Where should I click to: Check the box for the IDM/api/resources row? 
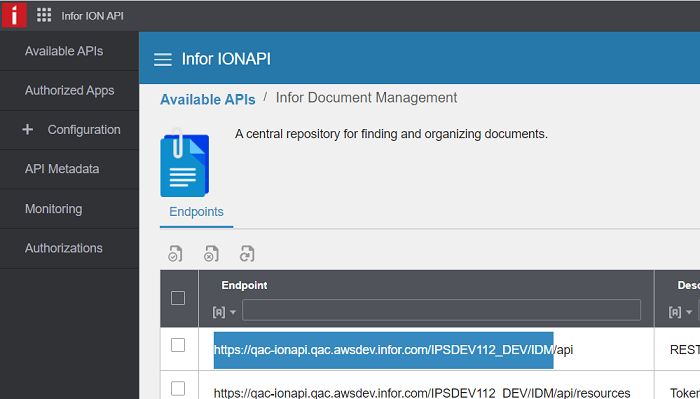(178, 388)
